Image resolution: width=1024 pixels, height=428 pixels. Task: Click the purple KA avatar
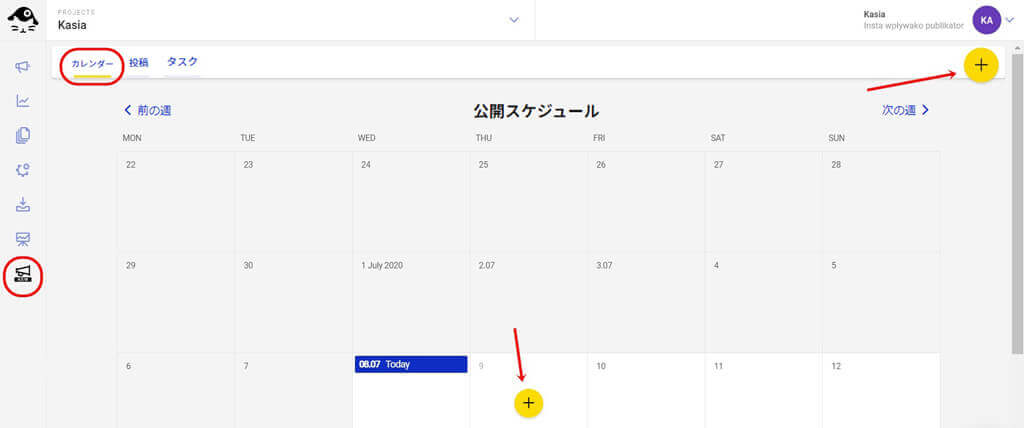point(986,19)
